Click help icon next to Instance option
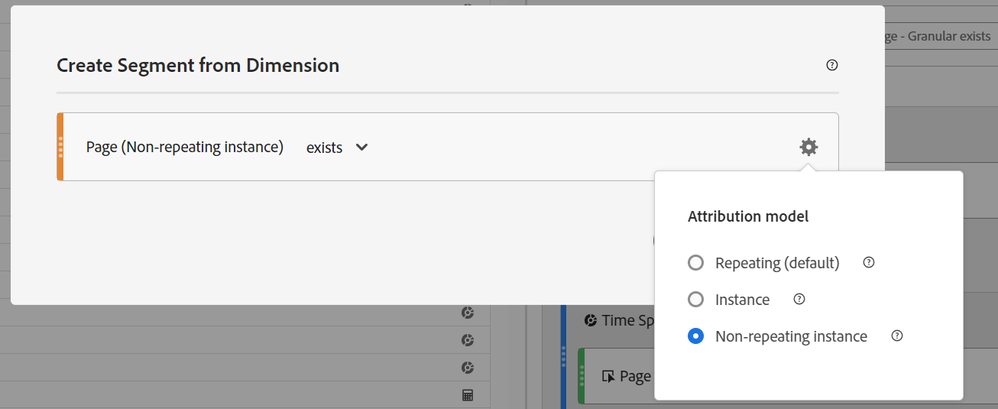 [799, 299]
